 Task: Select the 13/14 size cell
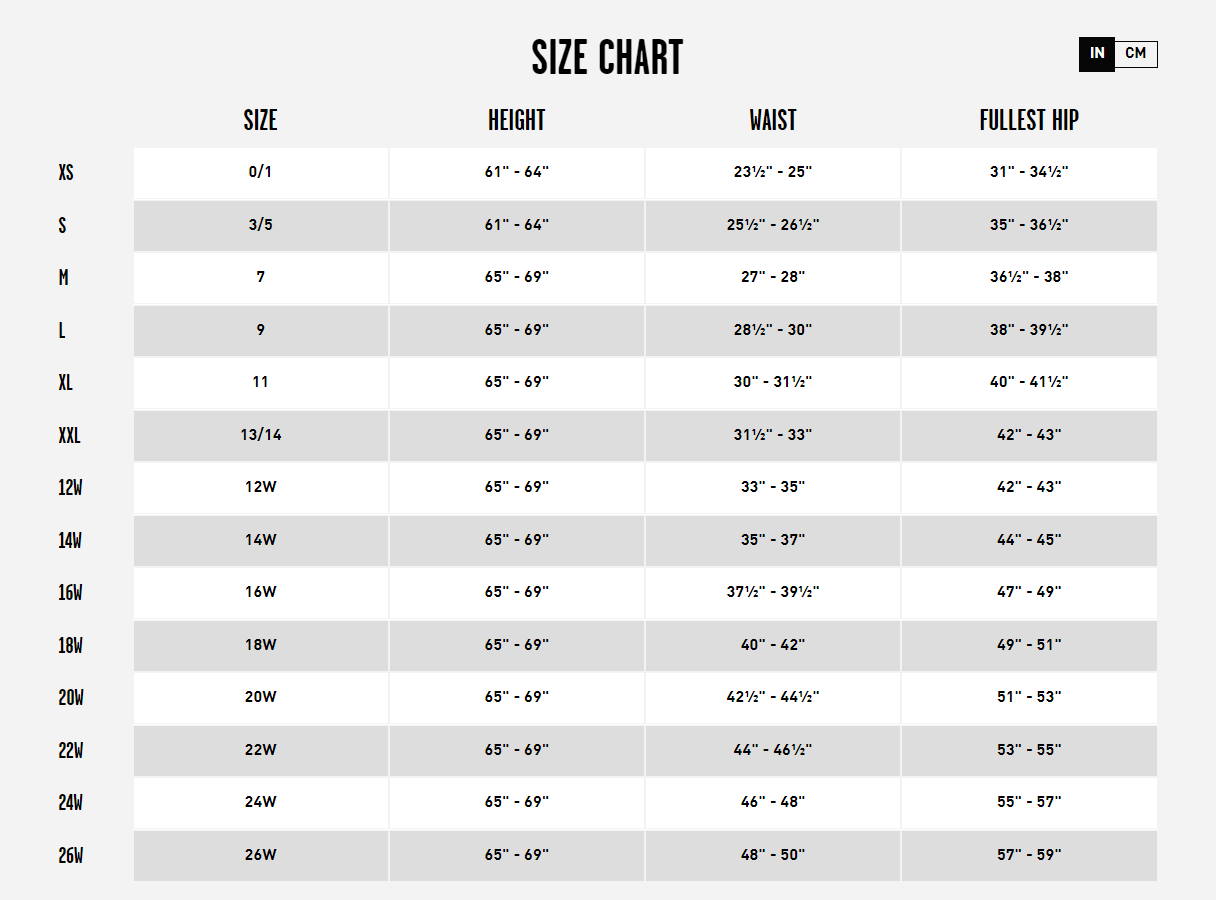261,436
